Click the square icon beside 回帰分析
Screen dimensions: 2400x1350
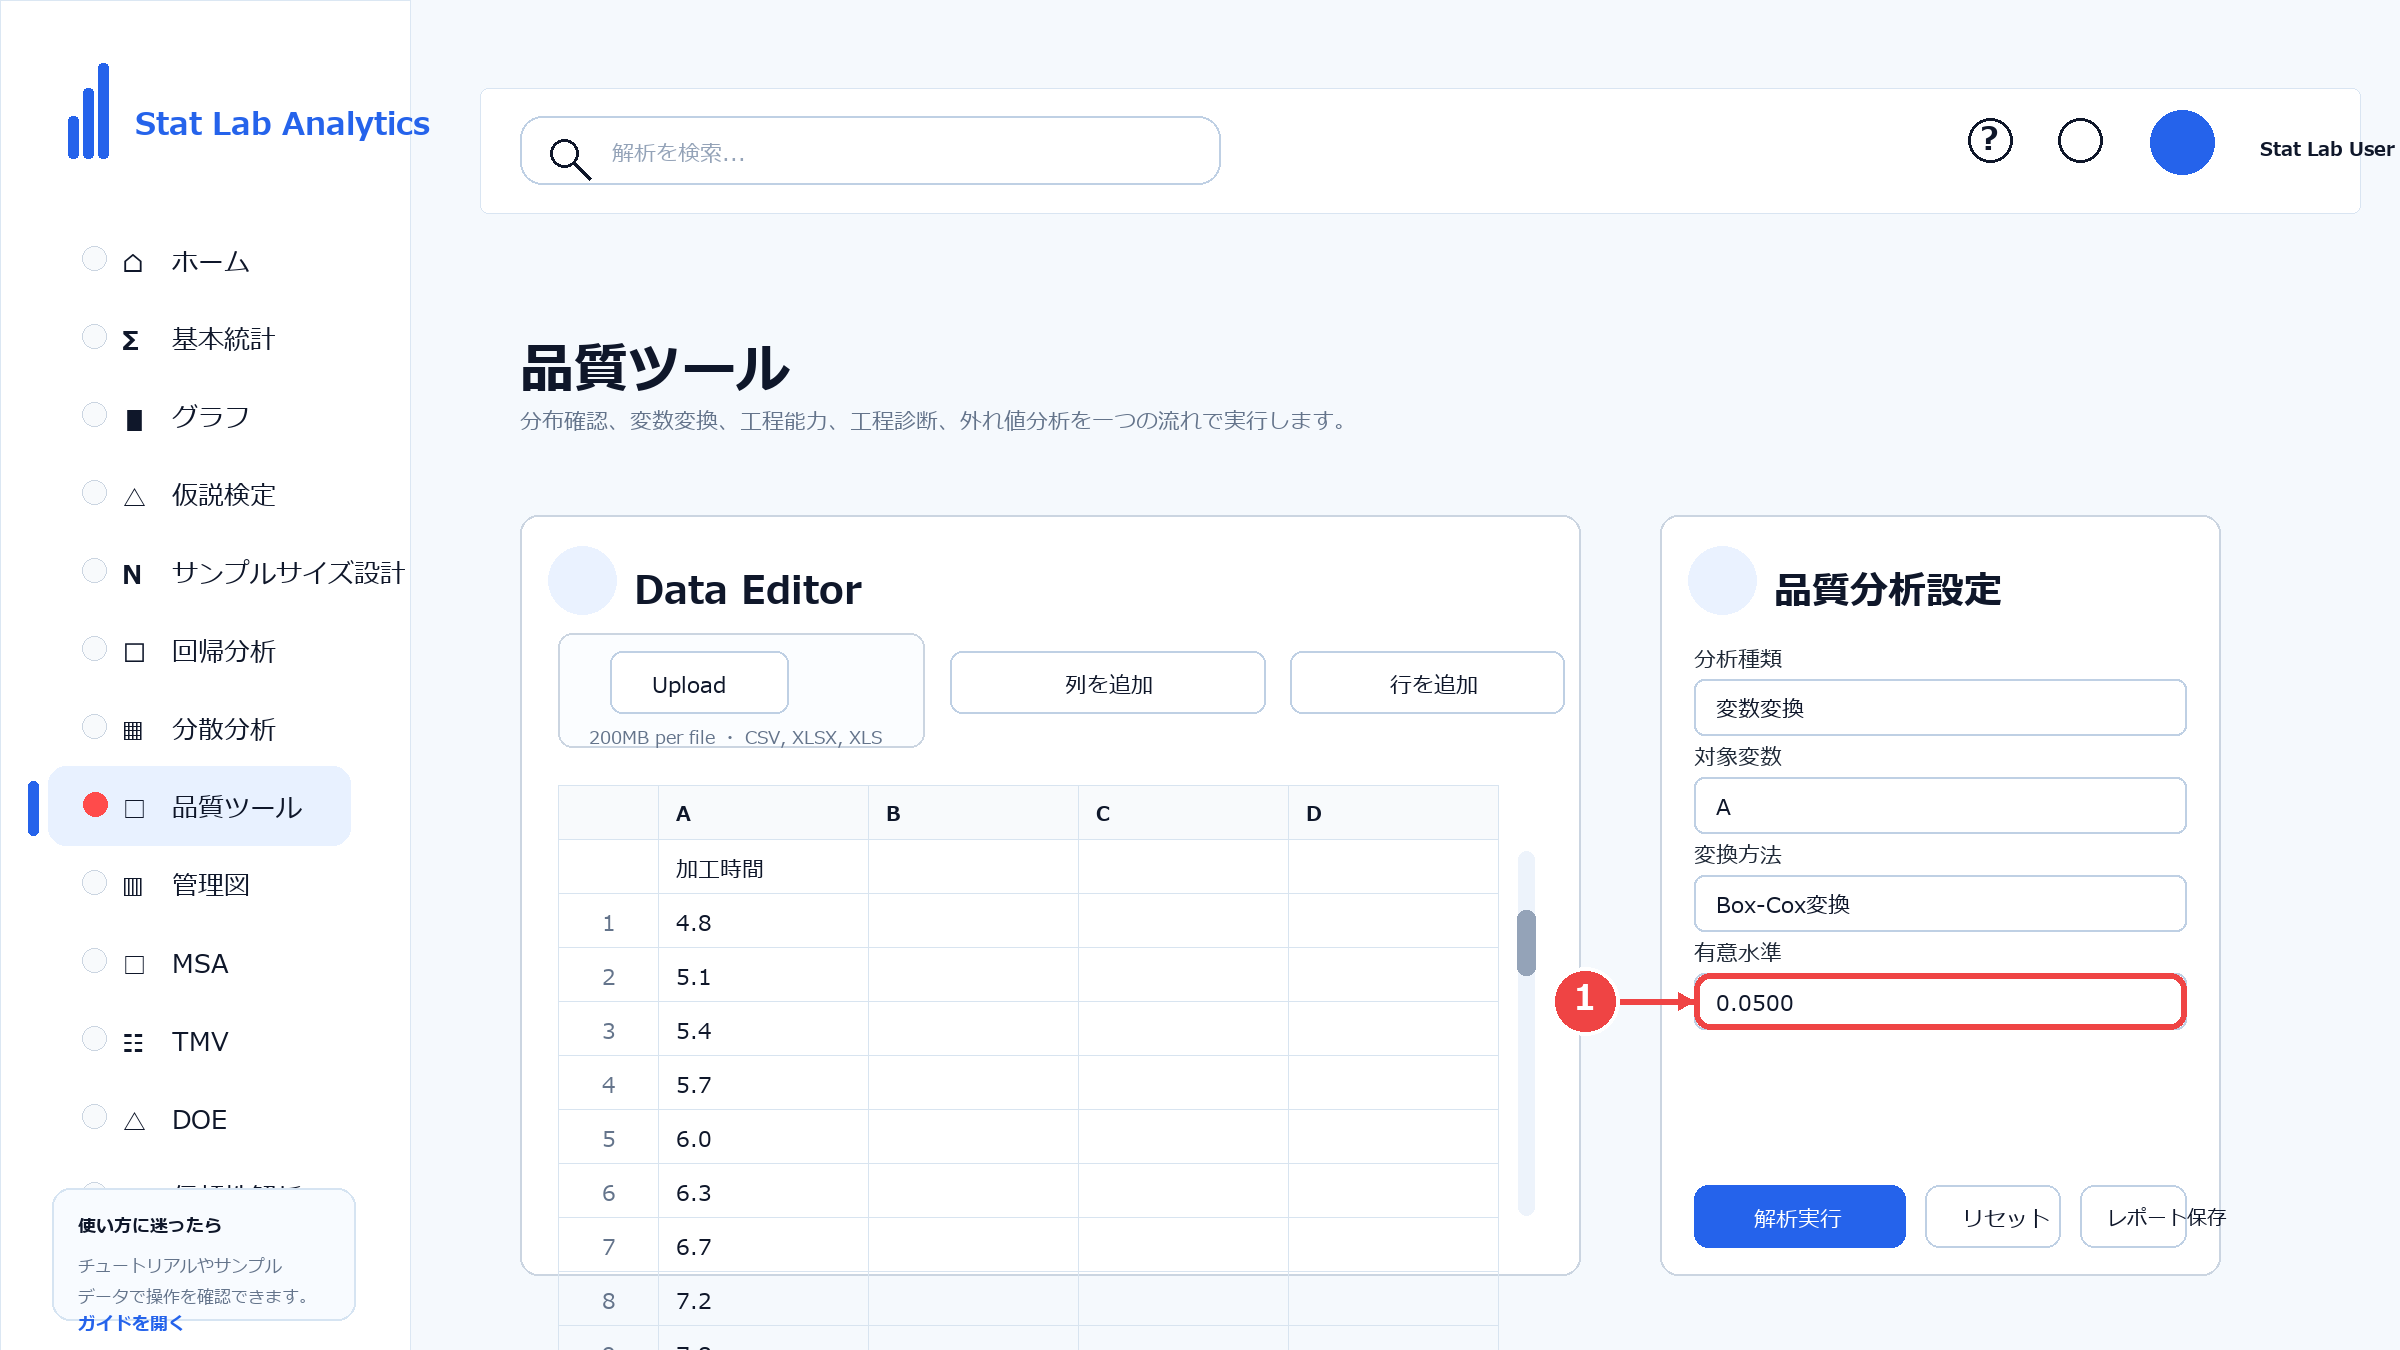click(x=134, y=652)
